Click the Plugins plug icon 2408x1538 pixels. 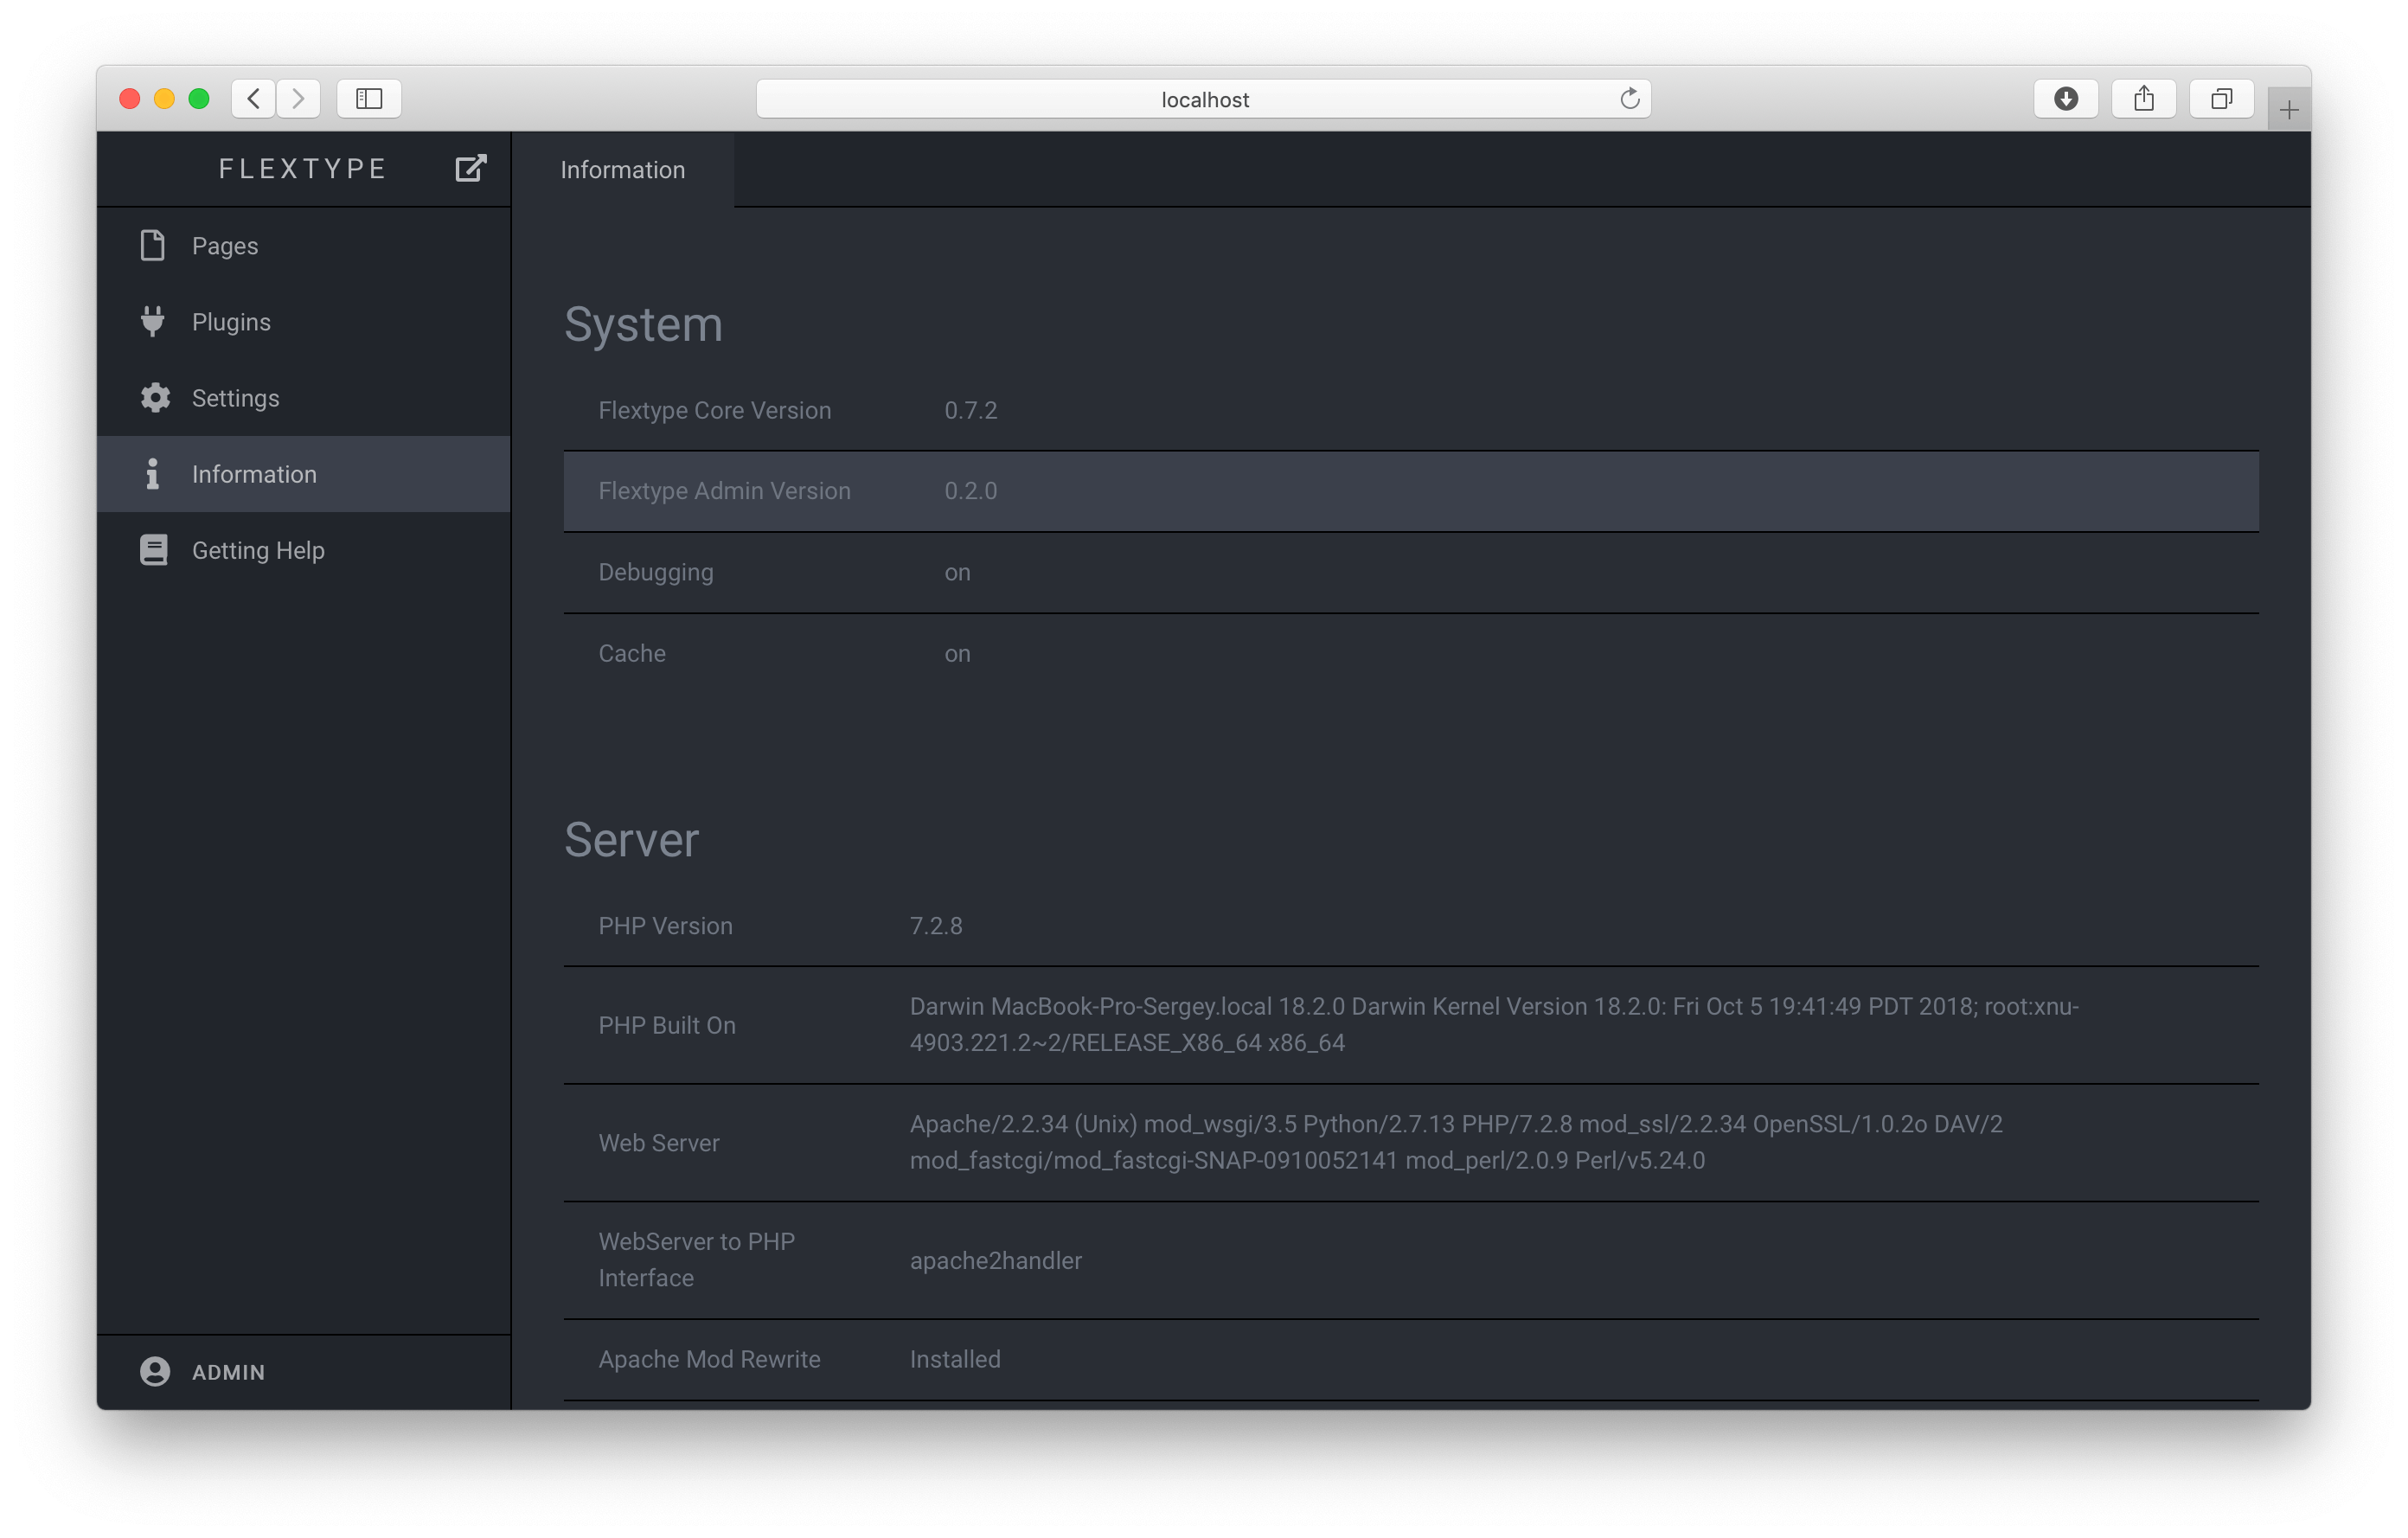[x=153, y=321]
